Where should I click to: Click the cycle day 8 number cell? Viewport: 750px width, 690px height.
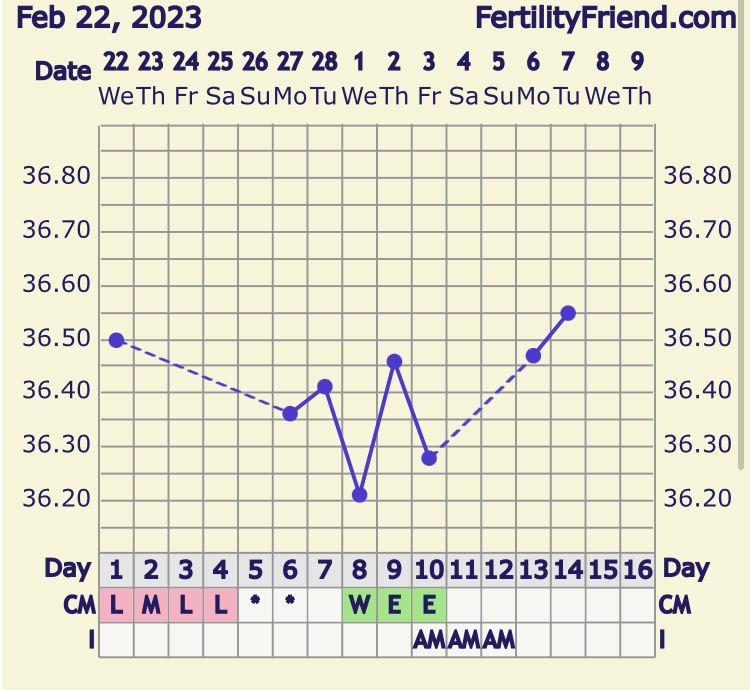coord(360,570)
